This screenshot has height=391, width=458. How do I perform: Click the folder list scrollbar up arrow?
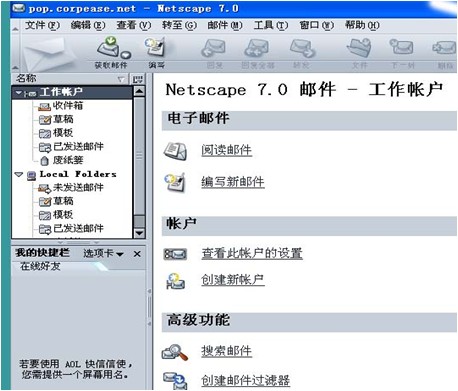point(139,91)
